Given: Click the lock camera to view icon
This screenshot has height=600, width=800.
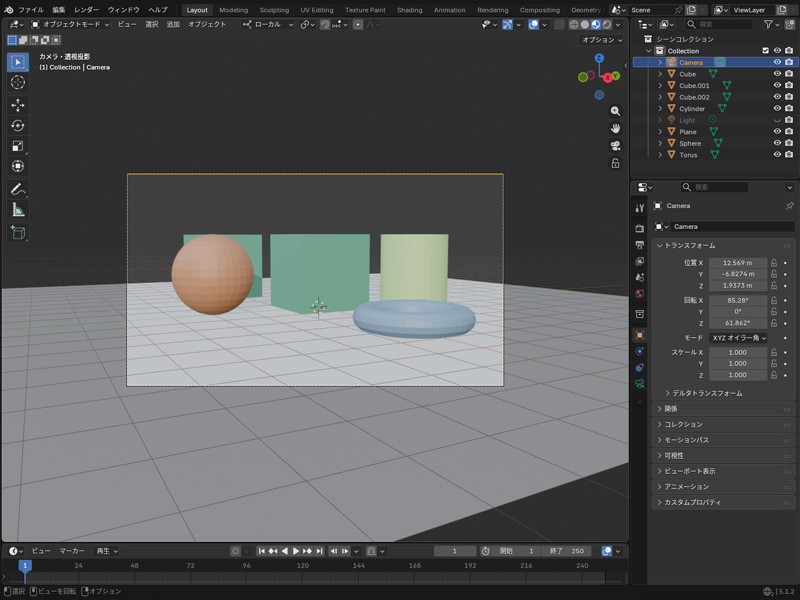Looking at the screenshot, I should (615, 163).
